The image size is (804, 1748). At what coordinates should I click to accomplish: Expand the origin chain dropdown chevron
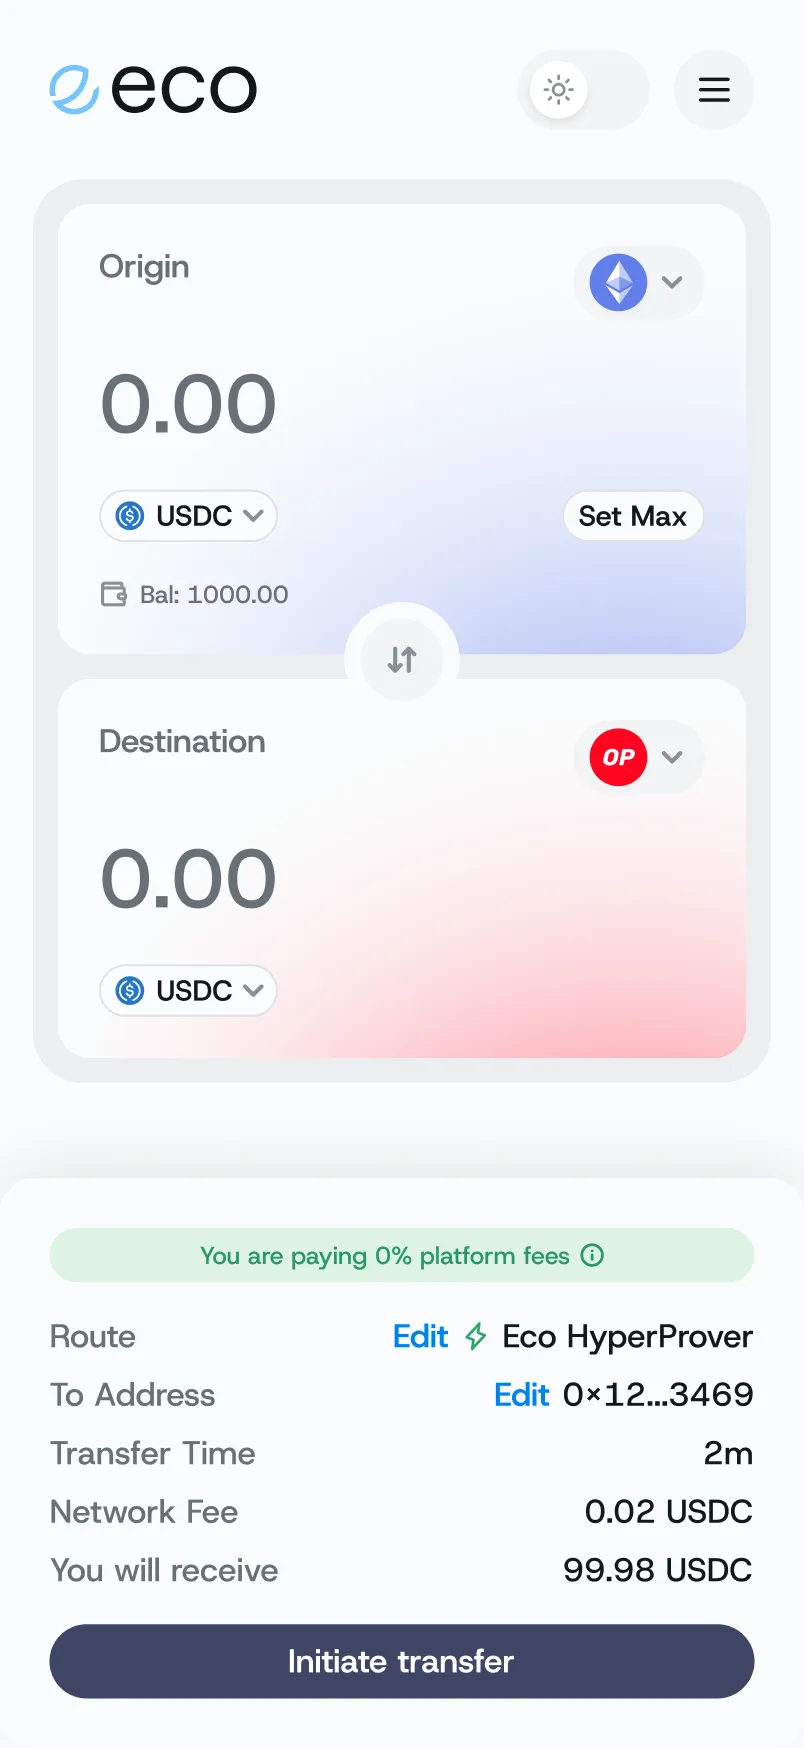[672, 282]
